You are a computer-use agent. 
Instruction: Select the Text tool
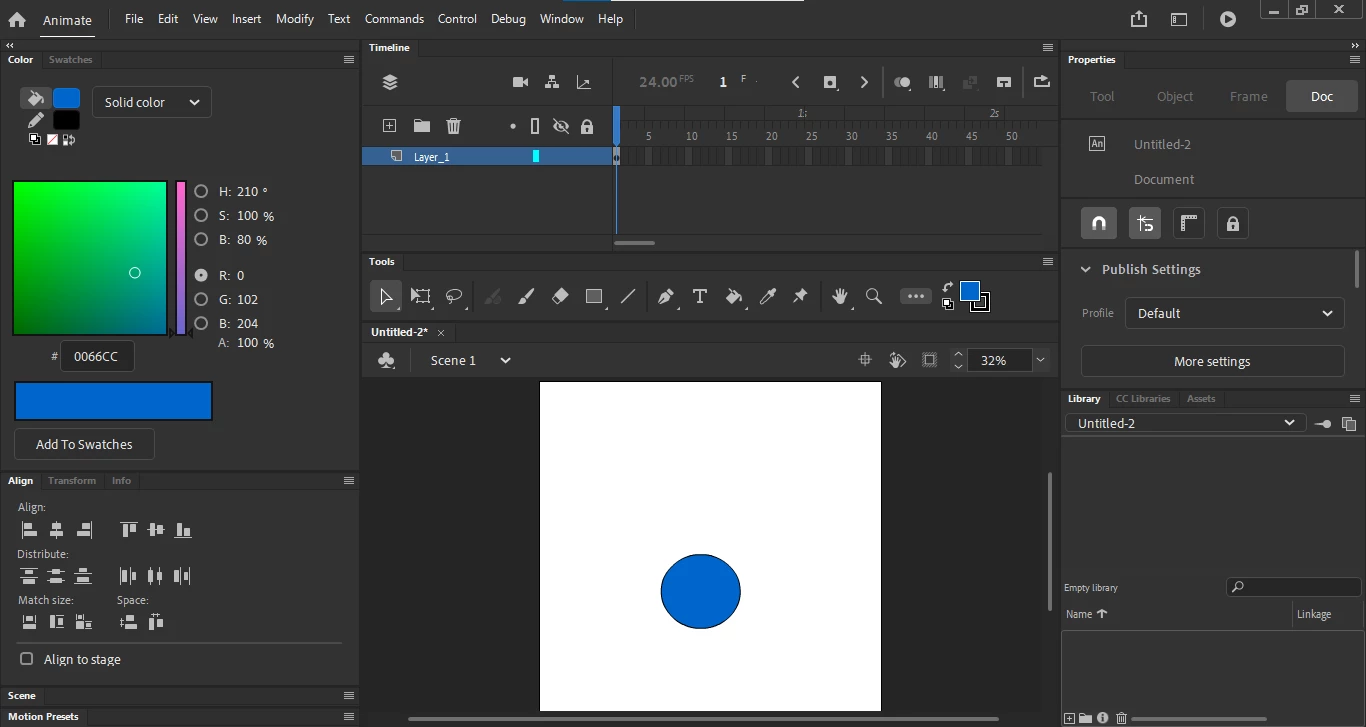700,296
